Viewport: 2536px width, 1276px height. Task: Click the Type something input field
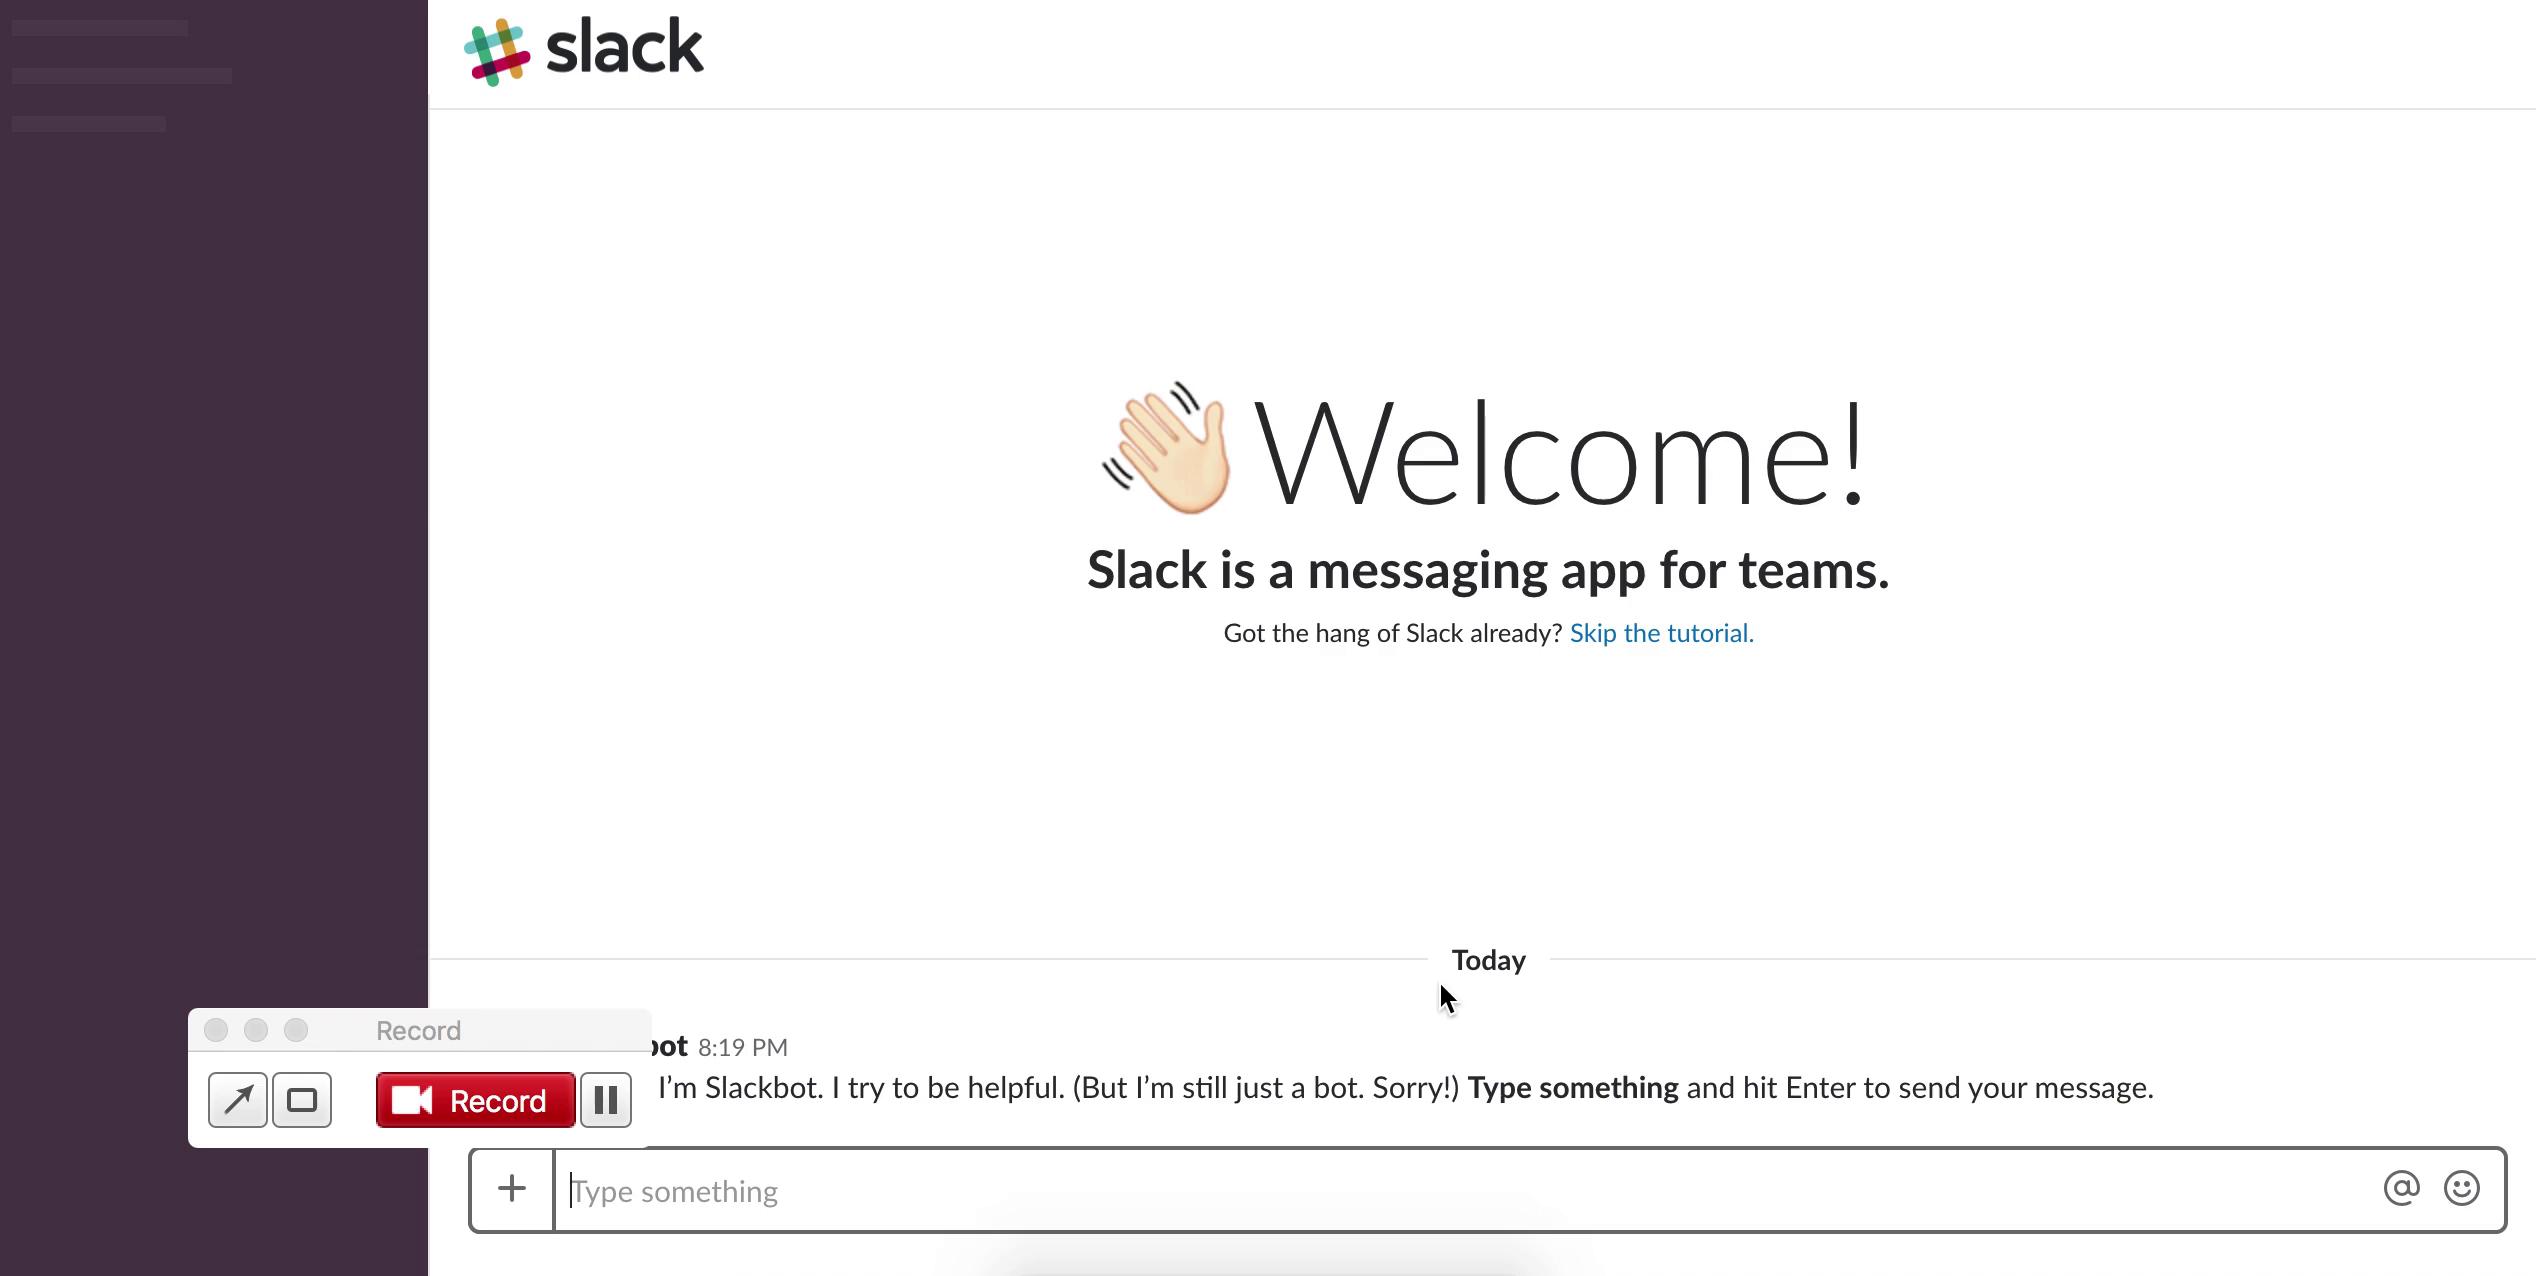pyautogui.click(x=1484, y=1190)
